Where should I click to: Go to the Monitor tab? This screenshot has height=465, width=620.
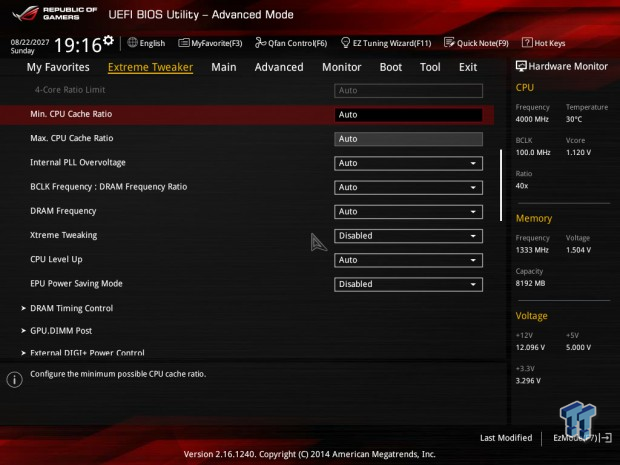pos(342,67)
